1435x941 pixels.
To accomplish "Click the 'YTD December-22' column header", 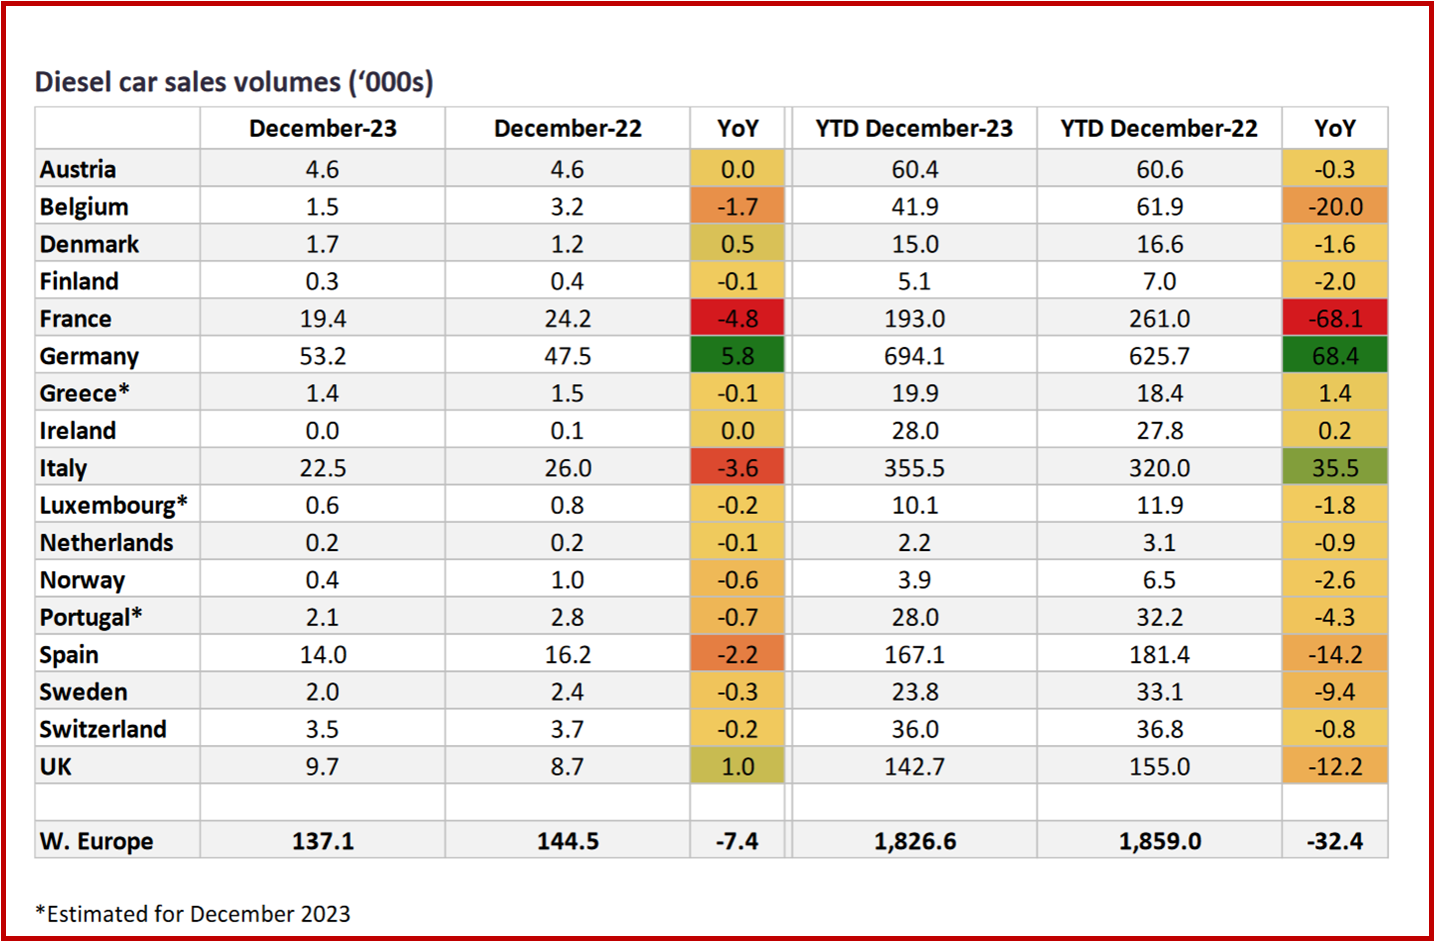I will click(x=1159, y=129).
